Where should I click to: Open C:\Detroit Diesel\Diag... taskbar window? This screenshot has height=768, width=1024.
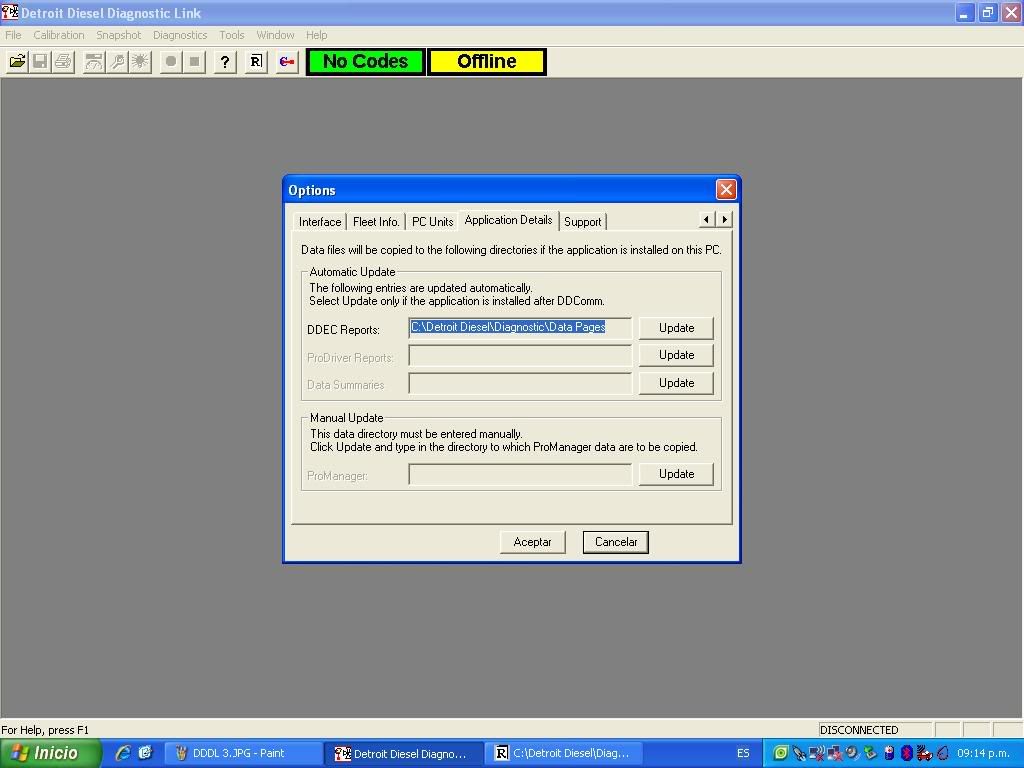point(564,754)
